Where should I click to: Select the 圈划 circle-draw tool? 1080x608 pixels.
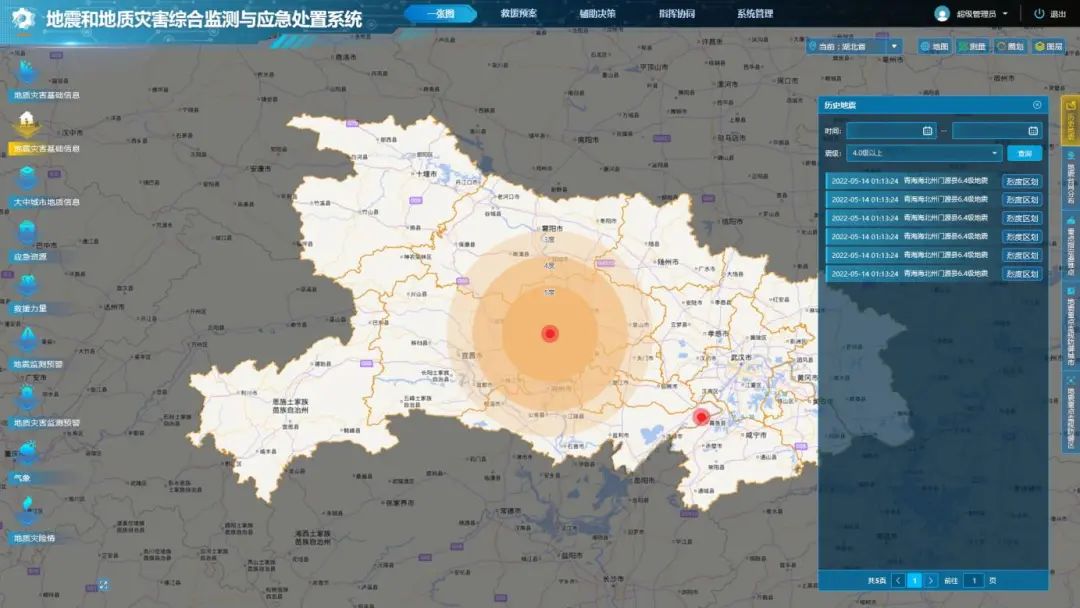tap(1010, 46)
